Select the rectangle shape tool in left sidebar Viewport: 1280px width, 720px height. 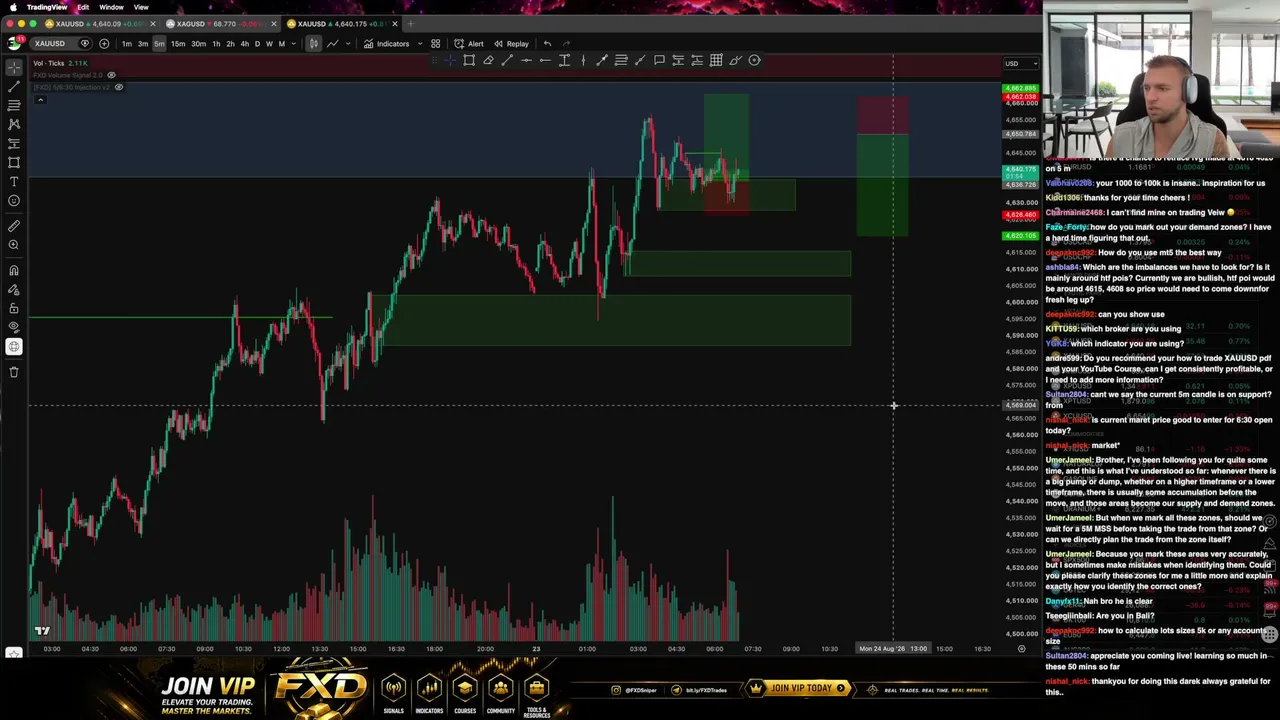pyautogui.click(x=14, y=162)
